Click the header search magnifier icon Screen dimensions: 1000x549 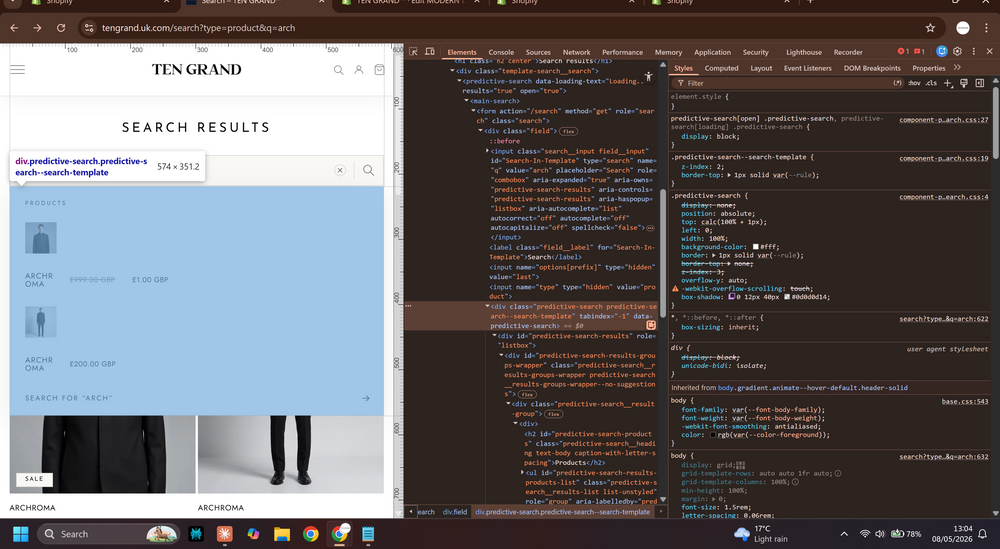point(339,70)
